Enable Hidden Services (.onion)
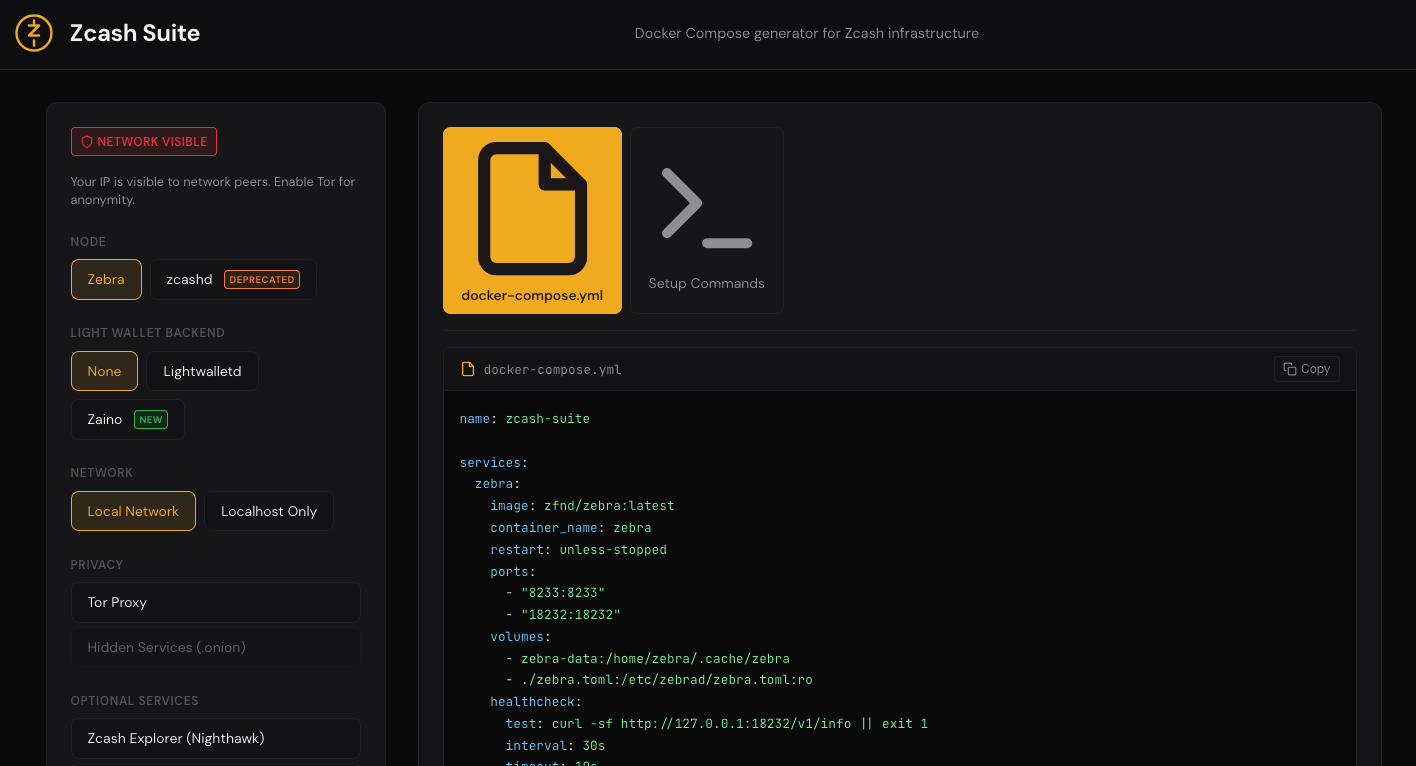This screenshot has width=1416, height=766. point(215,647)
